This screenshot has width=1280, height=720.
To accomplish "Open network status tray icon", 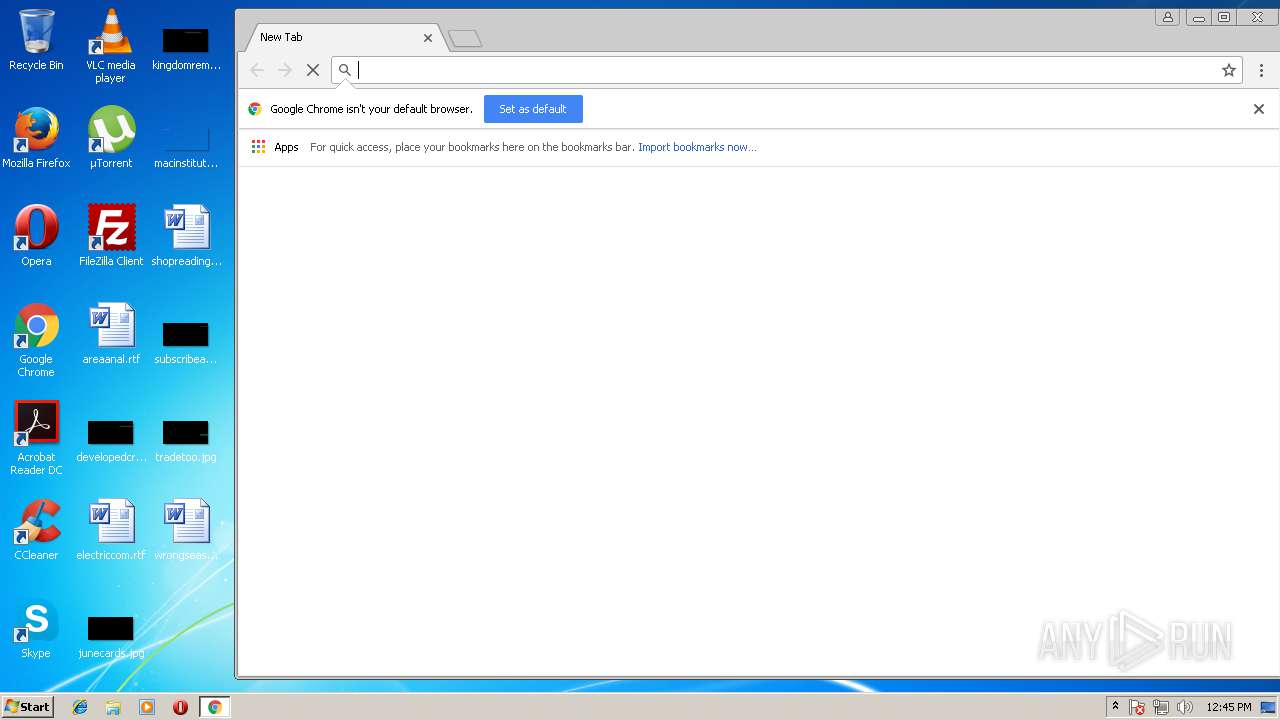I will 1161,707.
